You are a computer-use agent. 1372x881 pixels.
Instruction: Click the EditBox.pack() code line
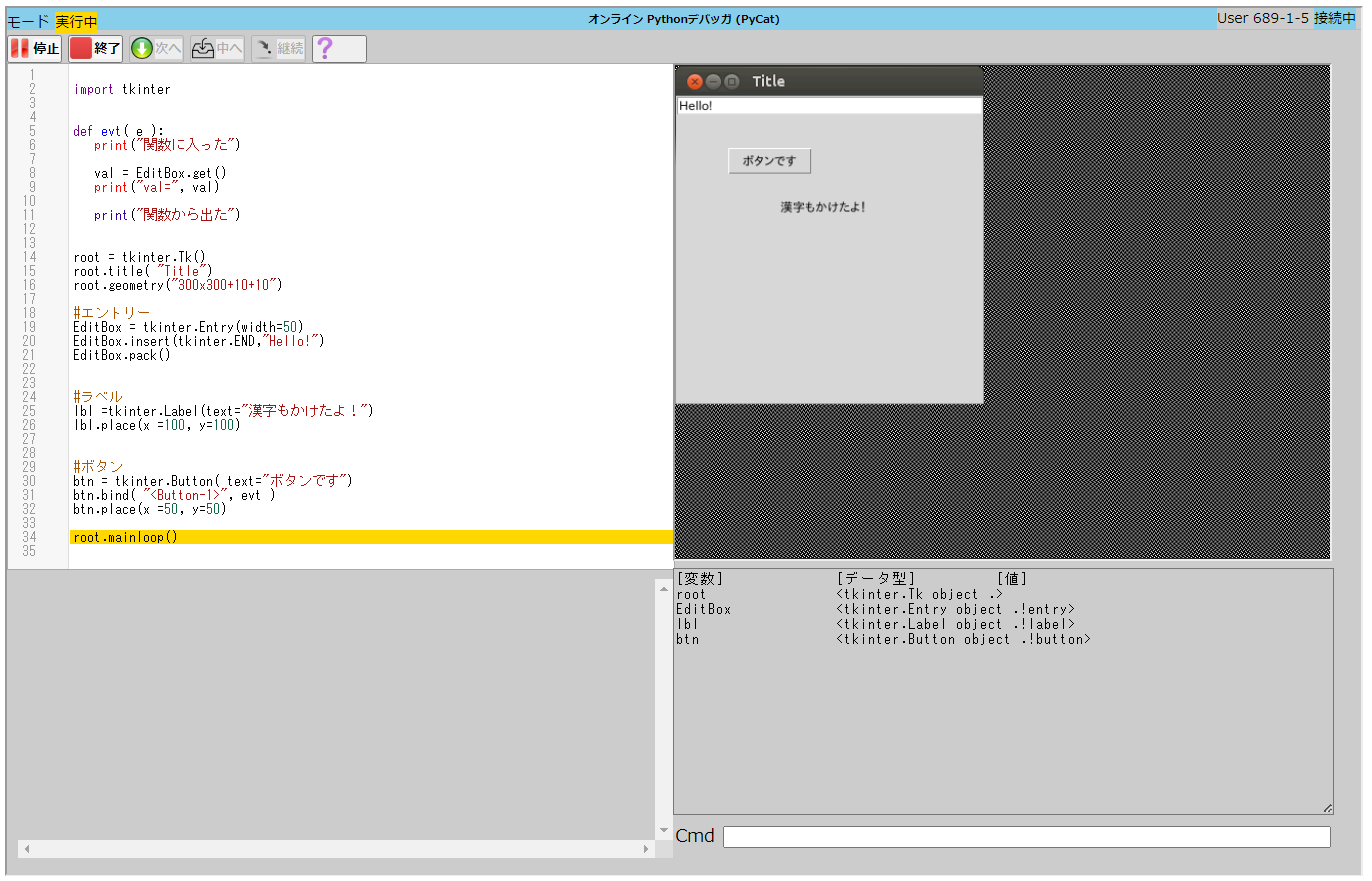tap(122, 355)
